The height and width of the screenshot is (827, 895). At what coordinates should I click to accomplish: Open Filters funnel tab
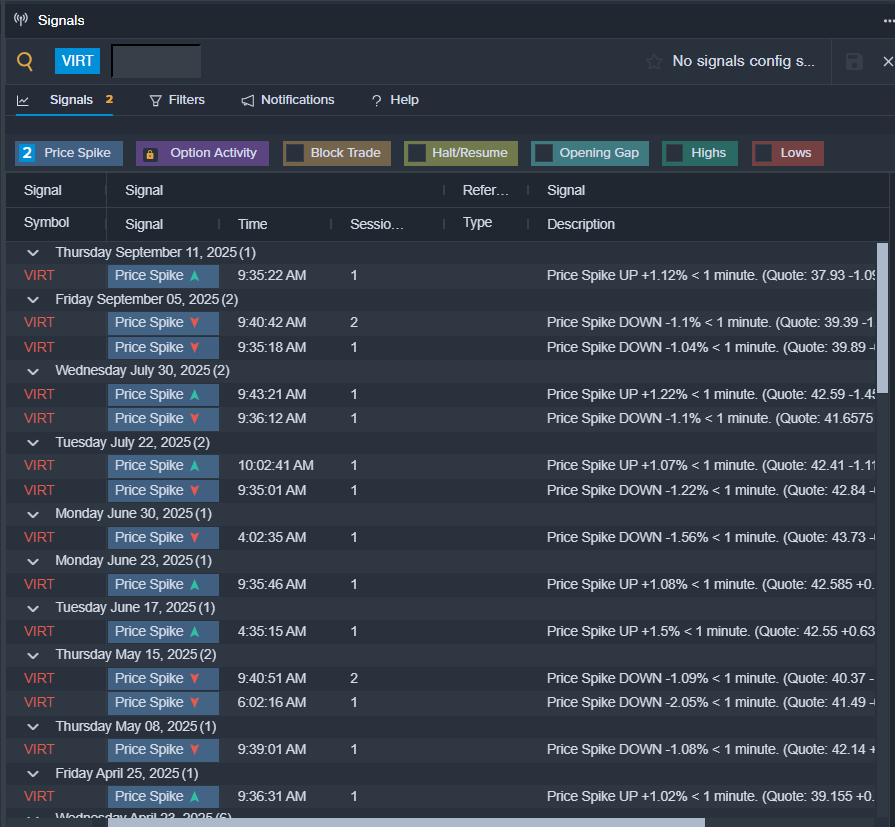pos(177,100)
